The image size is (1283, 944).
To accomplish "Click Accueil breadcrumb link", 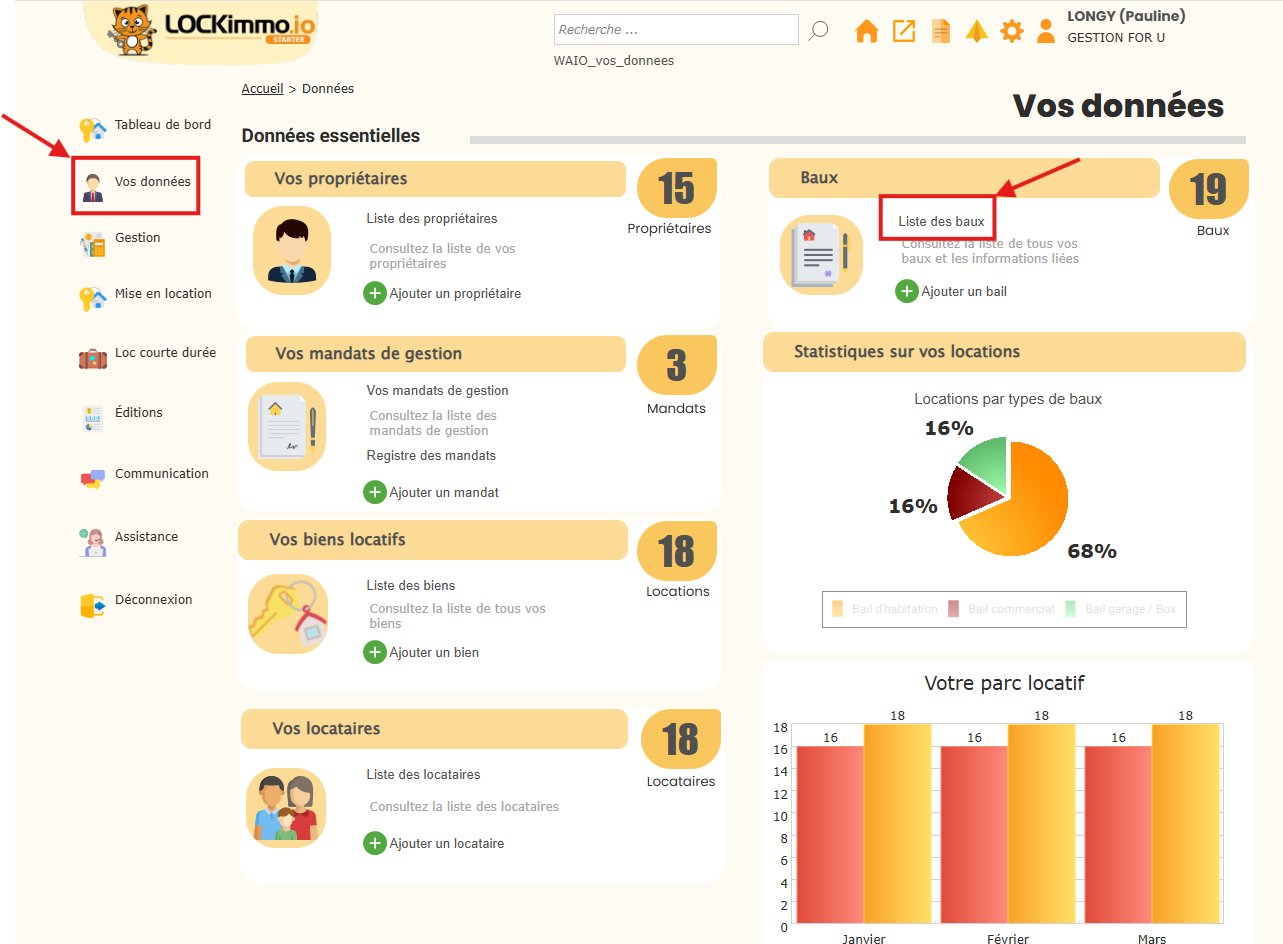I will 262,89.
